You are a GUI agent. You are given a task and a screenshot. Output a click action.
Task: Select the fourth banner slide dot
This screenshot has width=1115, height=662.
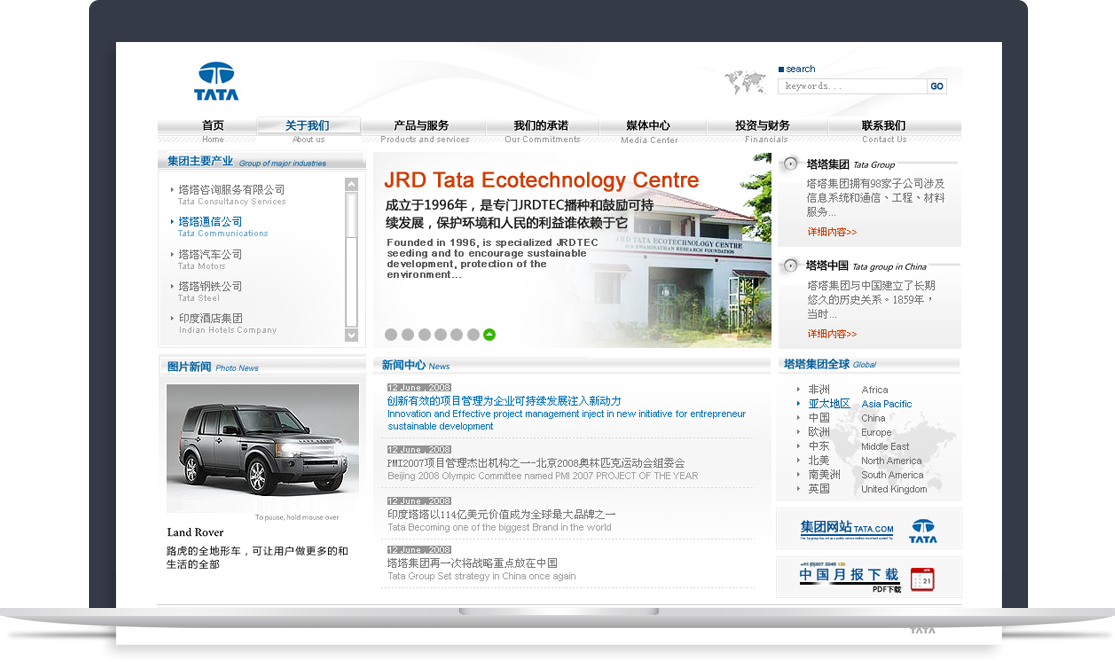pos(441,334)
